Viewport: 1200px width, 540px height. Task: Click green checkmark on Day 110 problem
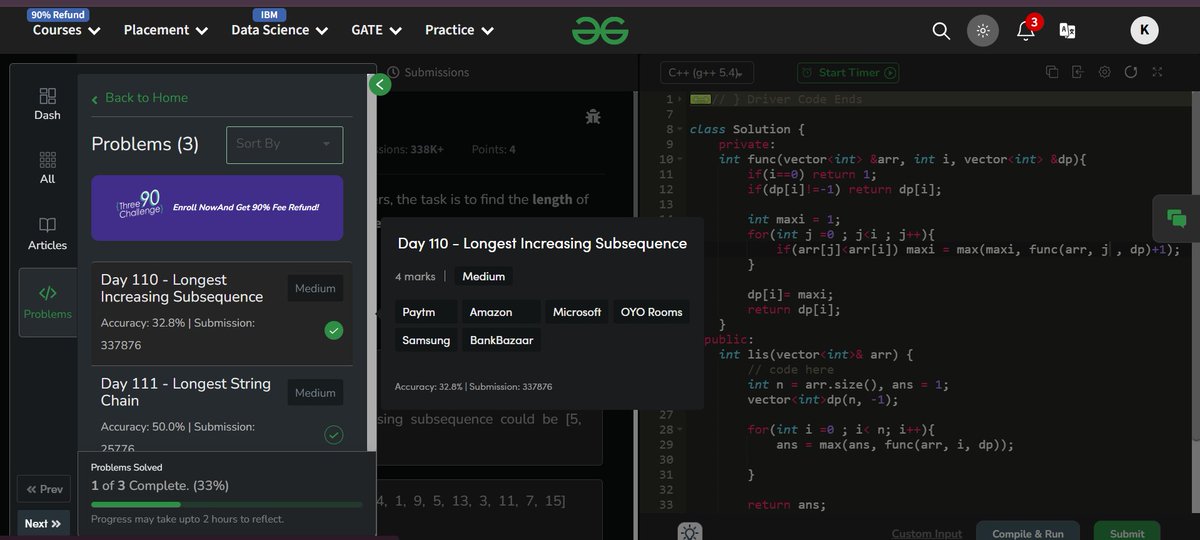coord(334,330)
